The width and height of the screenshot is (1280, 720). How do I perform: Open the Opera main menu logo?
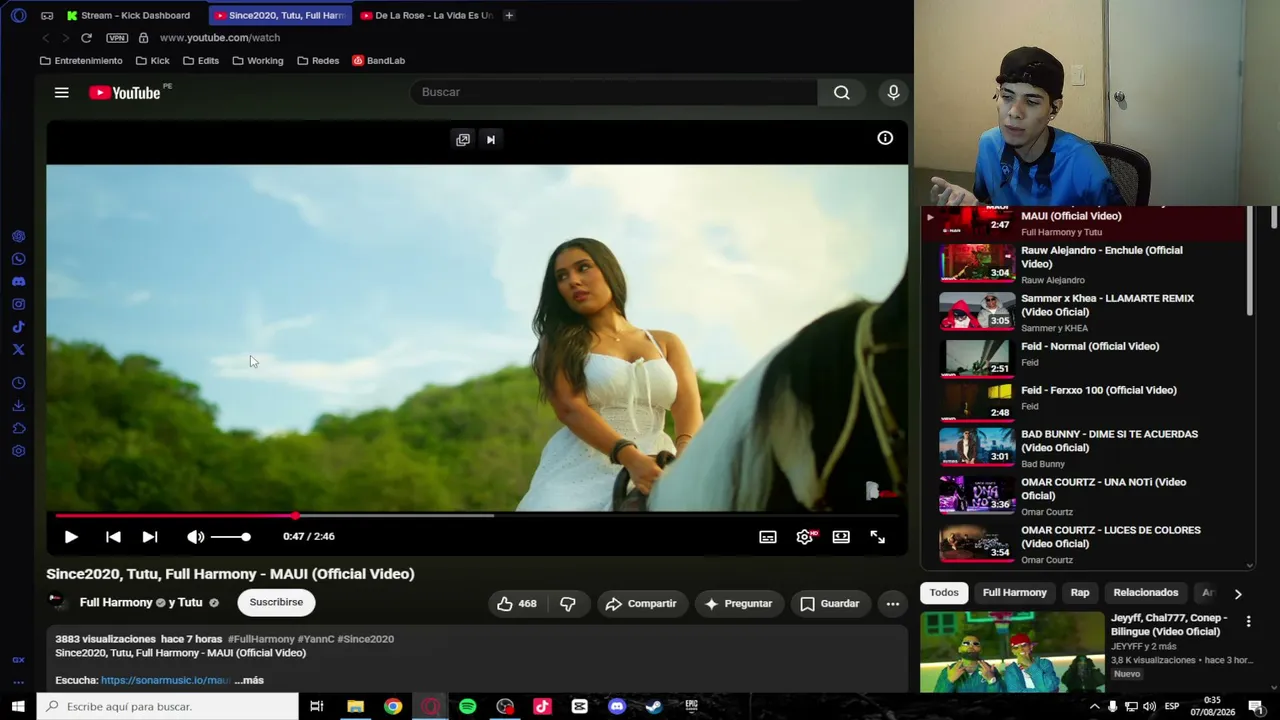[18, 15]
